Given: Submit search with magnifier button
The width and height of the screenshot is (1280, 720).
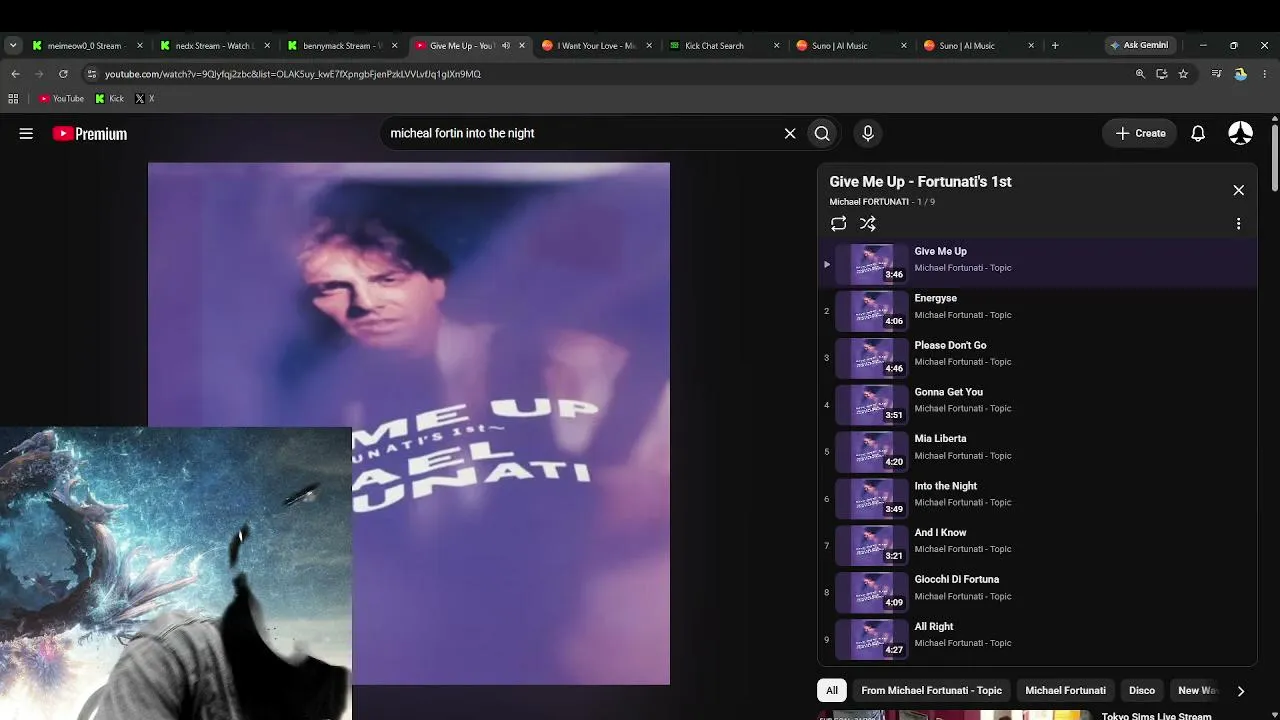Looking at the screenshot, I should click(x=822, y=133).
